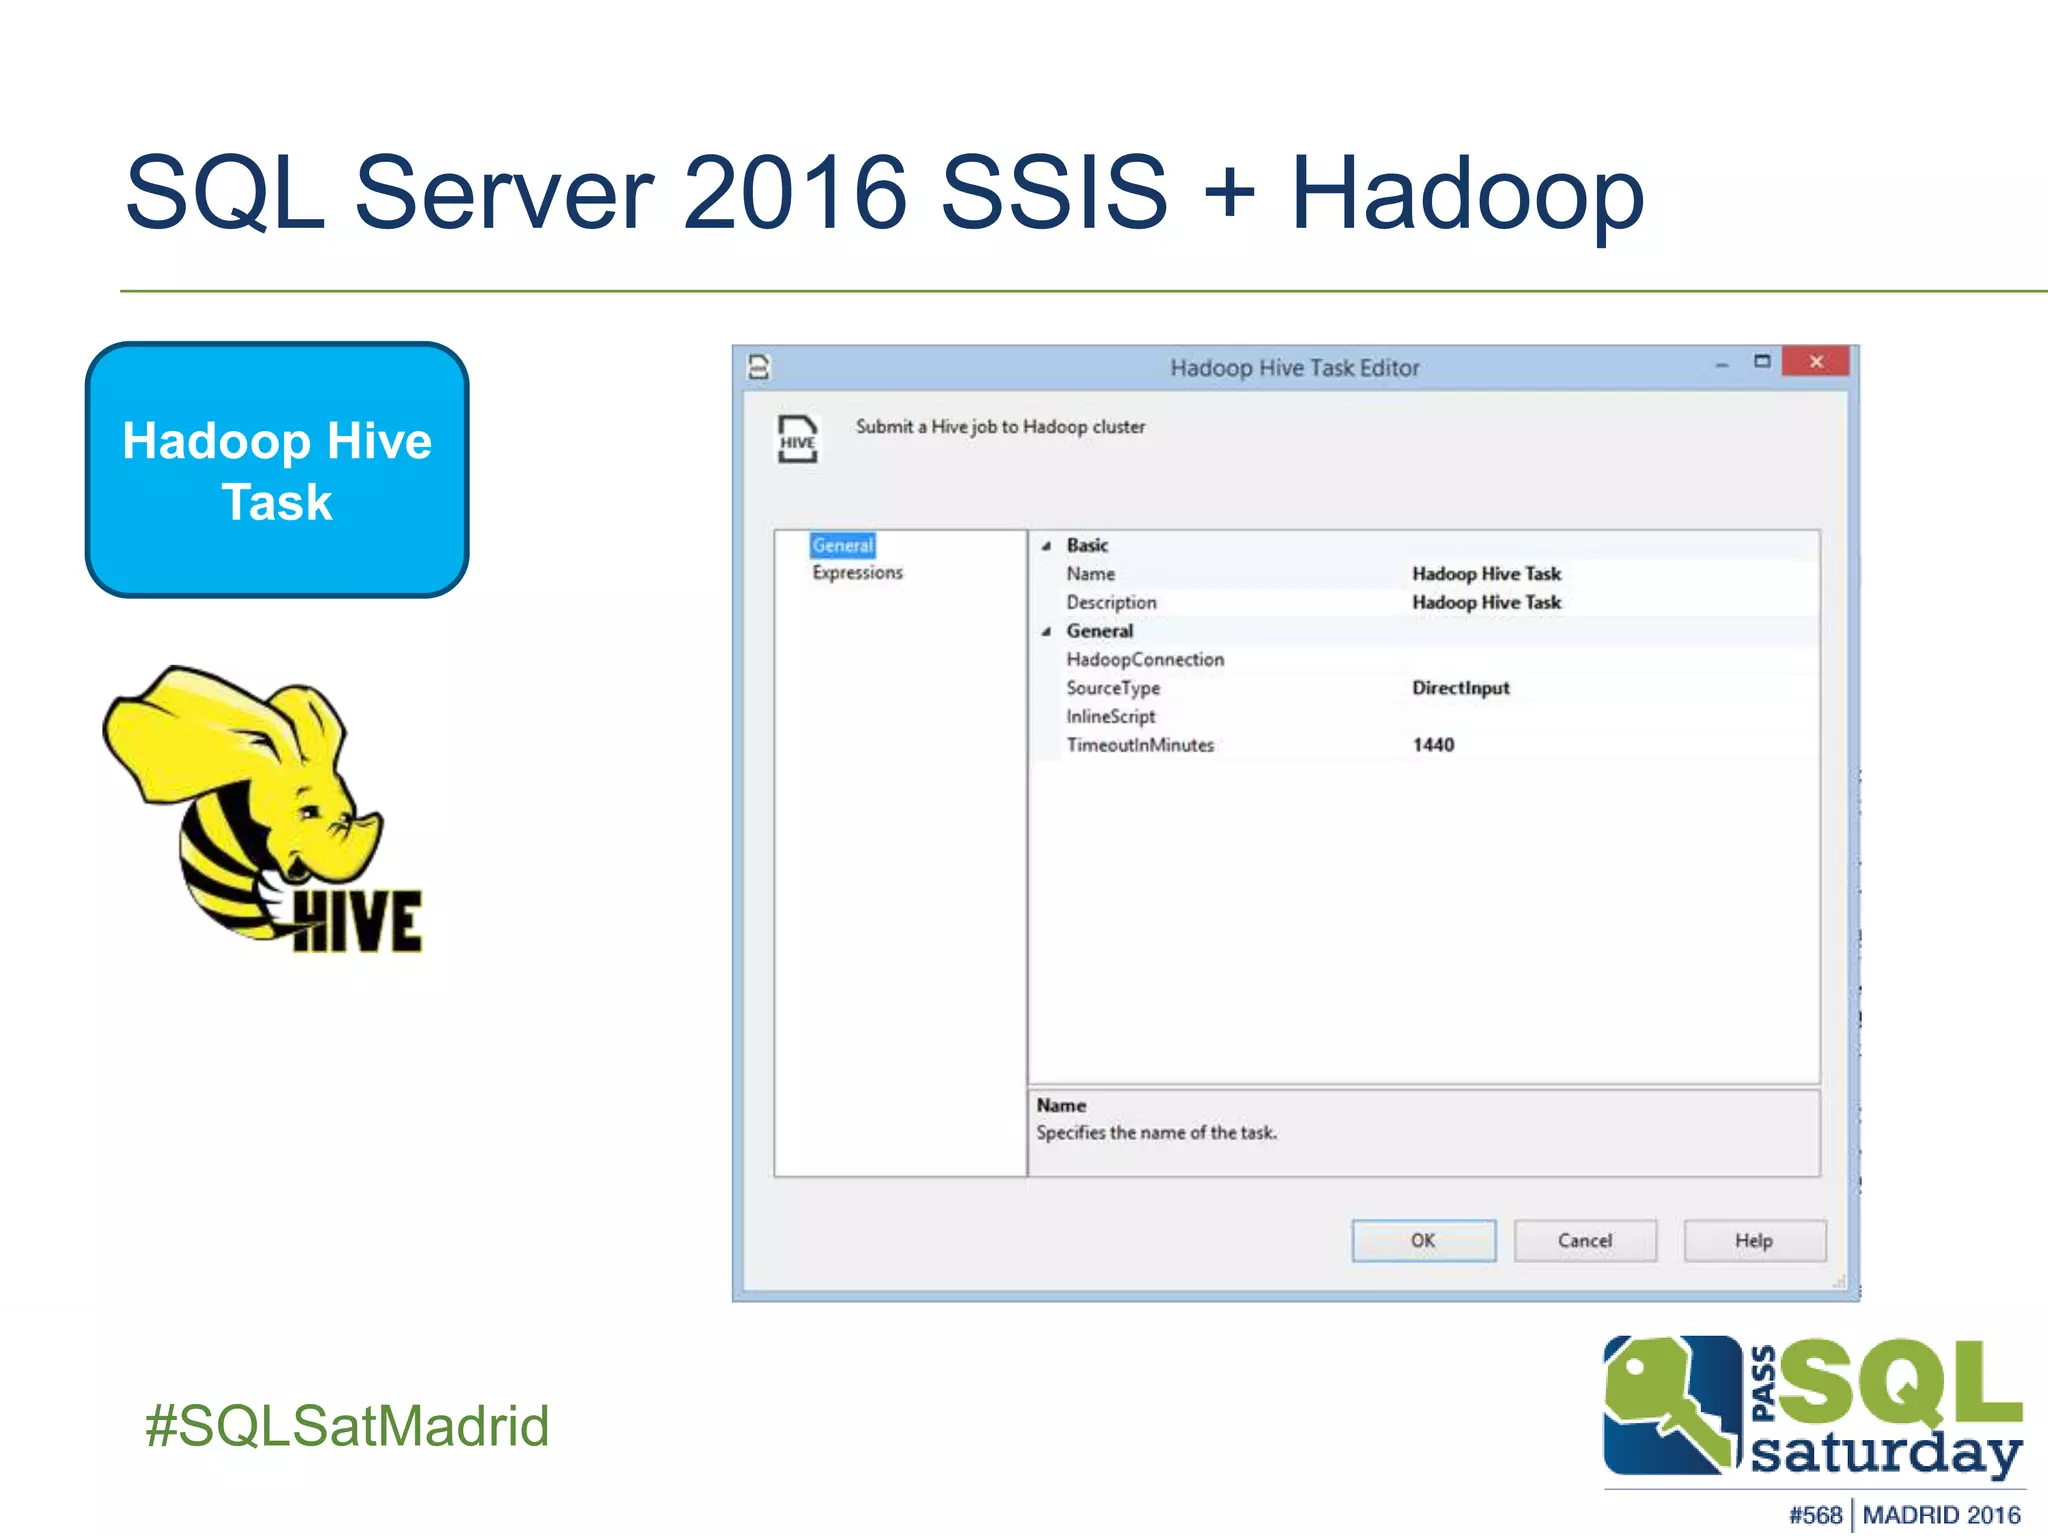The width and height of the screenshot is (2048, 1536).
Task: Click OK to confirm the task settings
Action: (1424, 1241)
